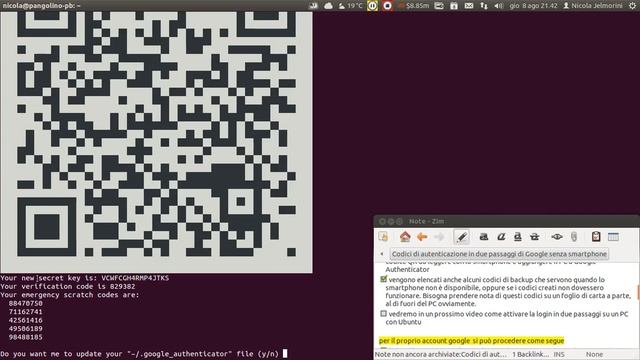The height and width of the screenshot is (360, 640).
Task: Apply mark (underline) formatting in Zim
Action: (518, 237)
